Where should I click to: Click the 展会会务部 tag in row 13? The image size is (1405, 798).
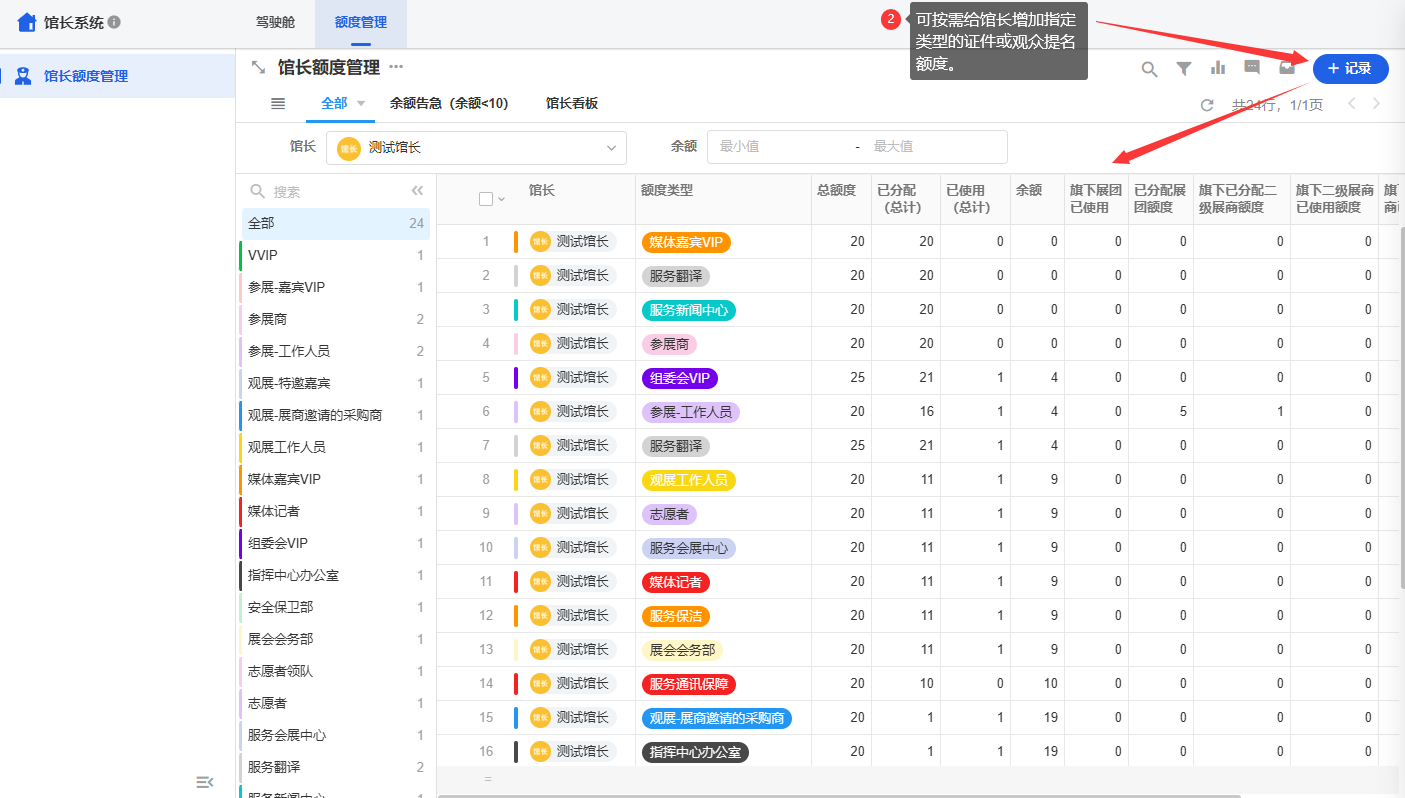point(682,650)
